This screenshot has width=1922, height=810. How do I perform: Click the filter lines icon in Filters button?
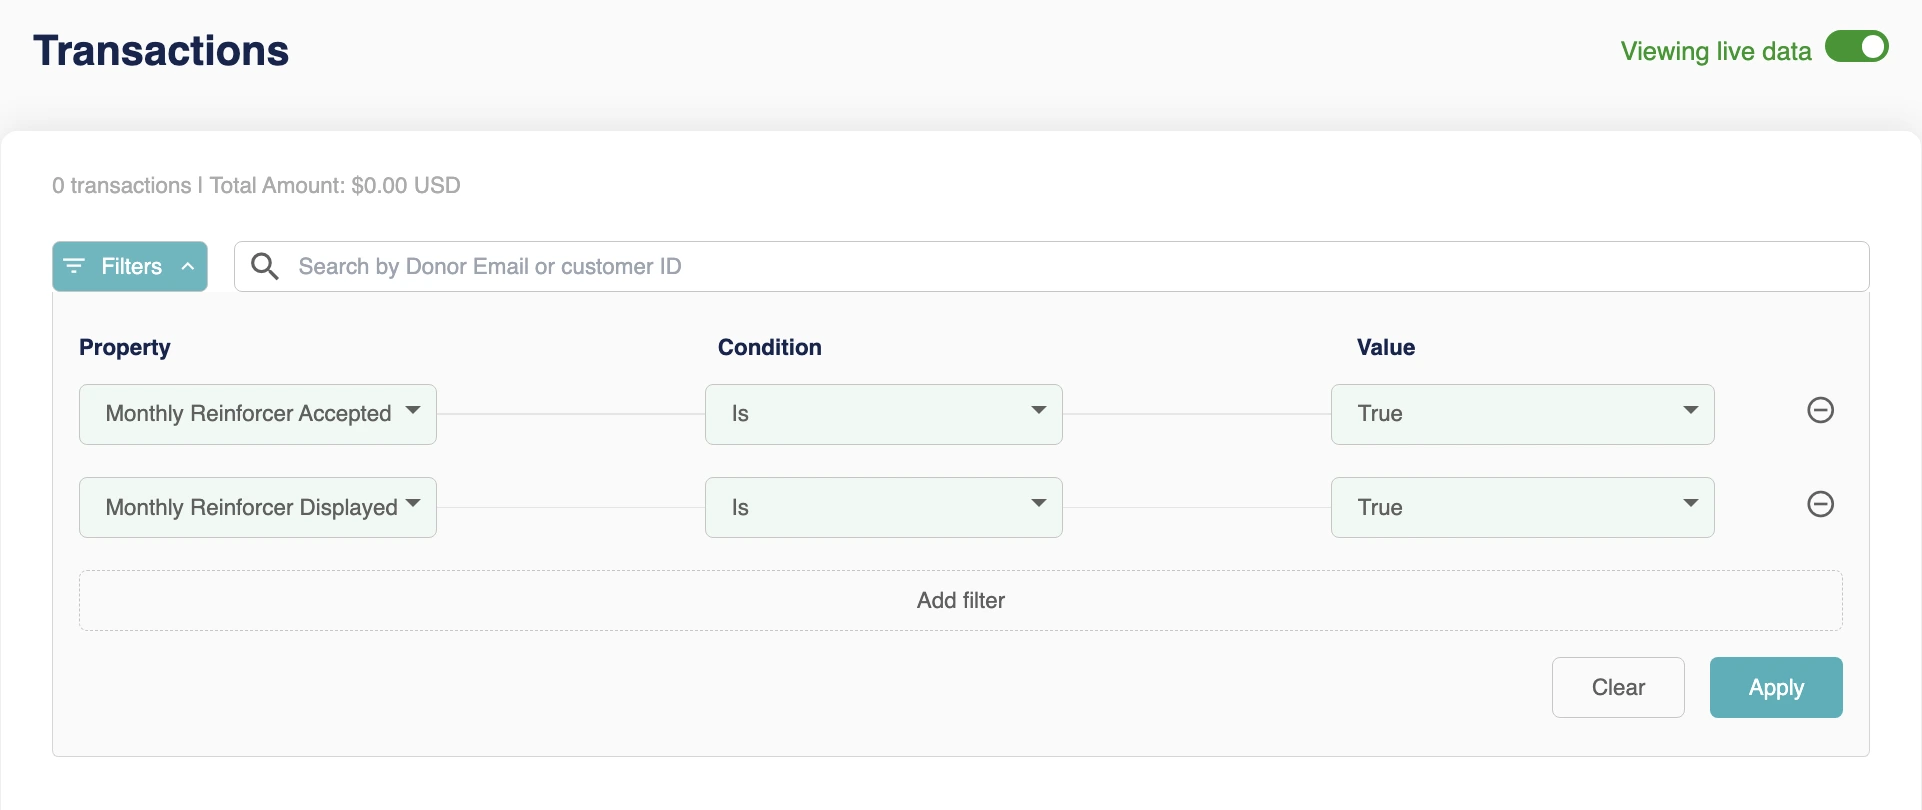[74, 266]
